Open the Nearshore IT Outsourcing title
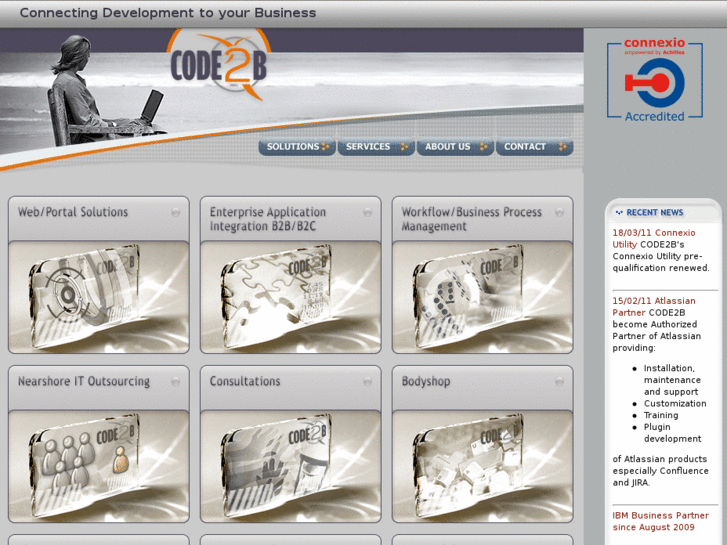Image resolution: width=727 pixels, height=545 pixels. [x=84, y=381]
